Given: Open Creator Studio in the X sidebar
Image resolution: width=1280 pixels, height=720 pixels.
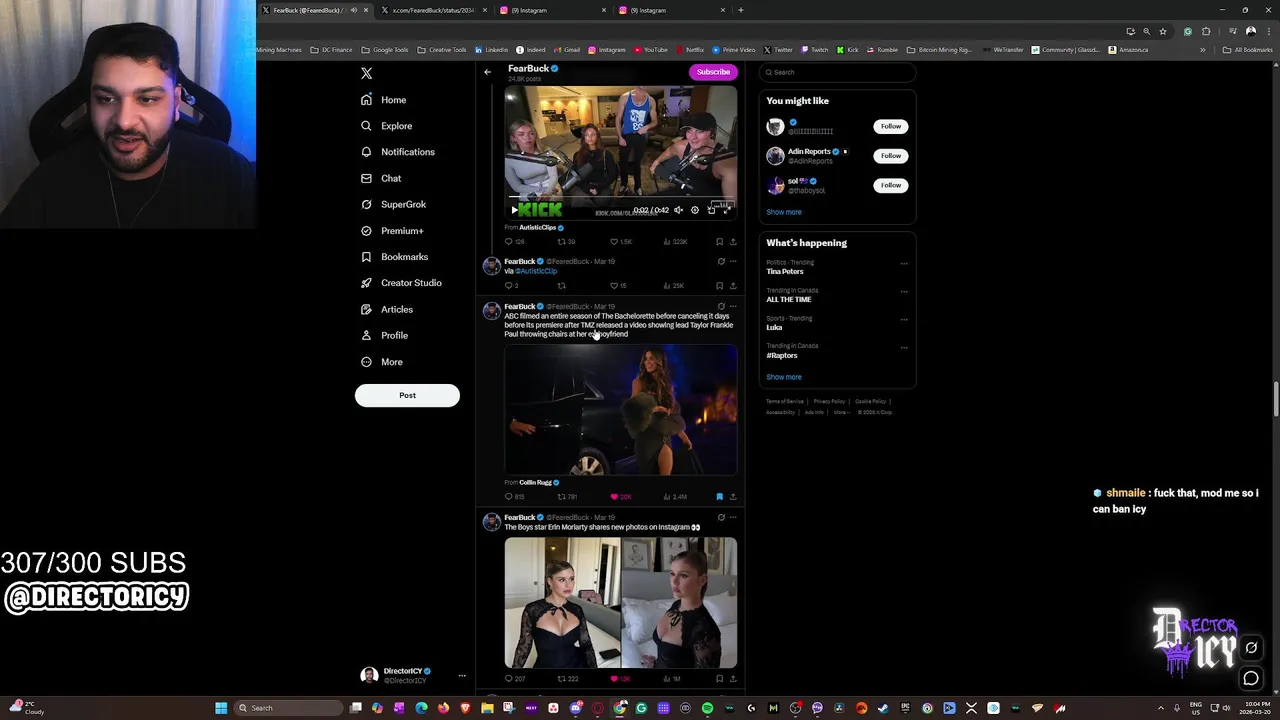Looking at the screenshot, I should pos(402,283).
